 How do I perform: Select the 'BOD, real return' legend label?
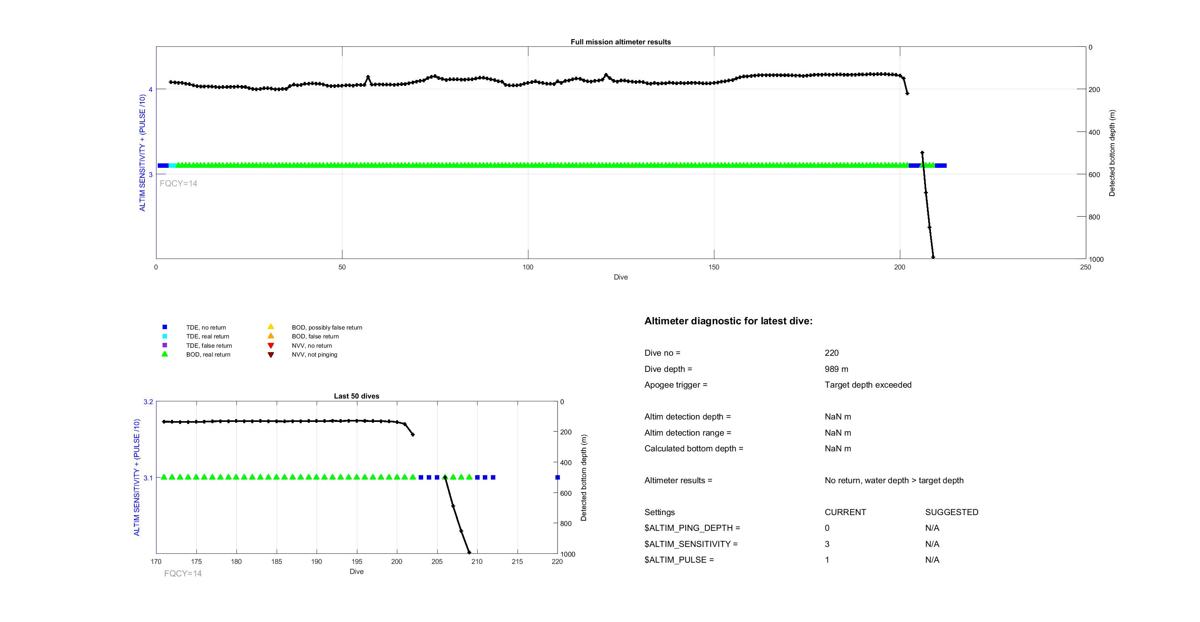coord(209,354)
